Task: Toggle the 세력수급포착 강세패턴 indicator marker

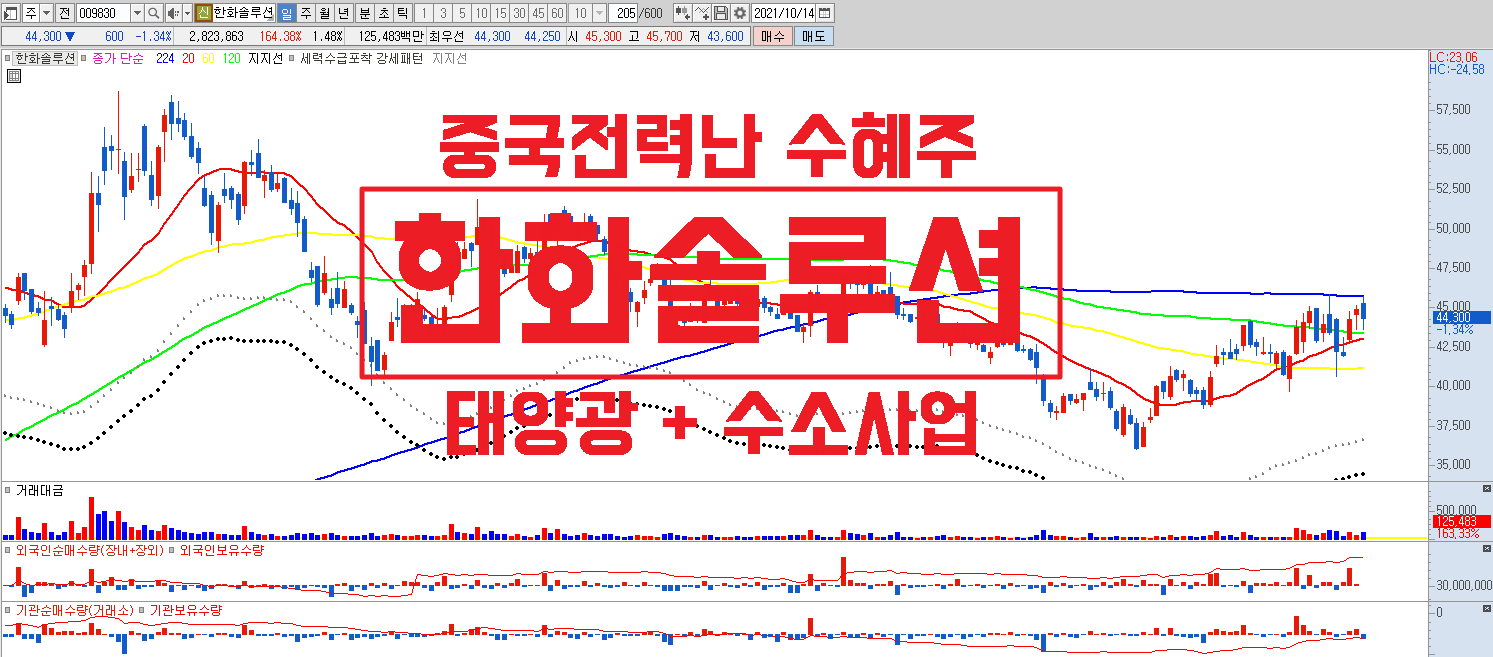Action: tap(292, 58)
